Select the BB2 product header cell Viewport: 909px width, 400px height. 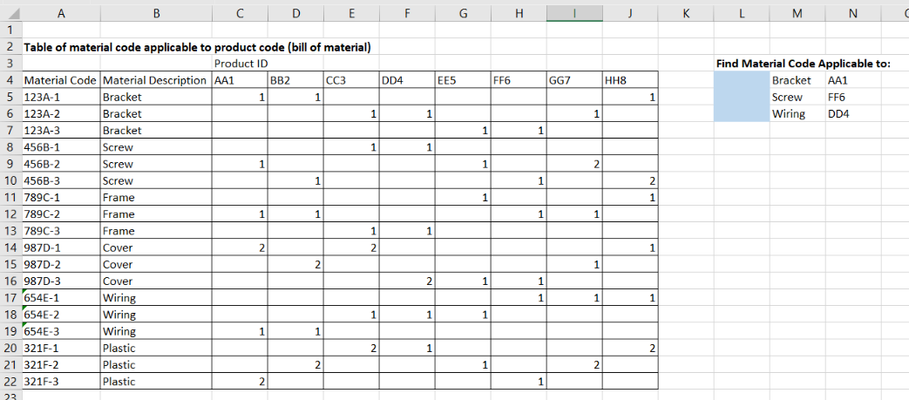(x=295, y=81)
